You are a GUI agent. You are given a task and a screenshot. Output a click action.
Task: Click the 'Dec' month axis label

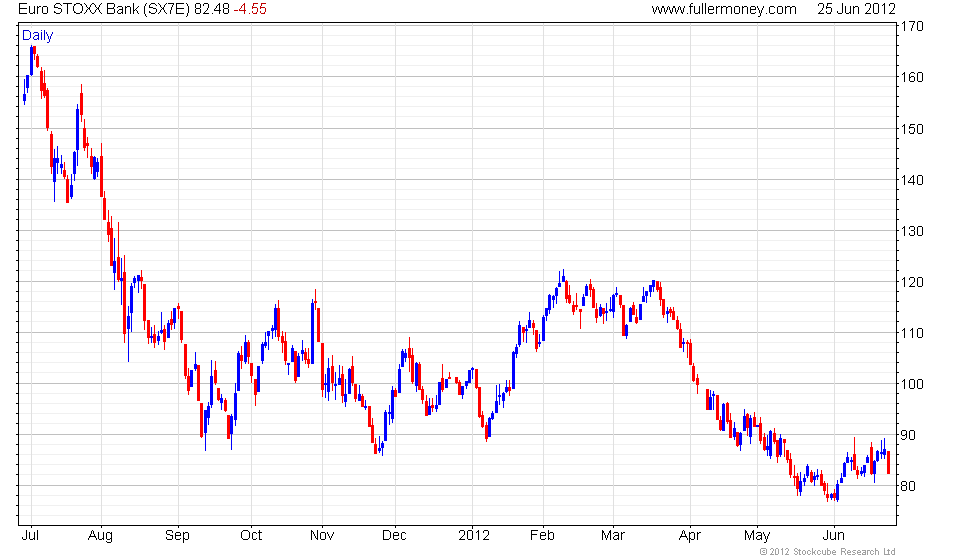[x=394, y=536]
